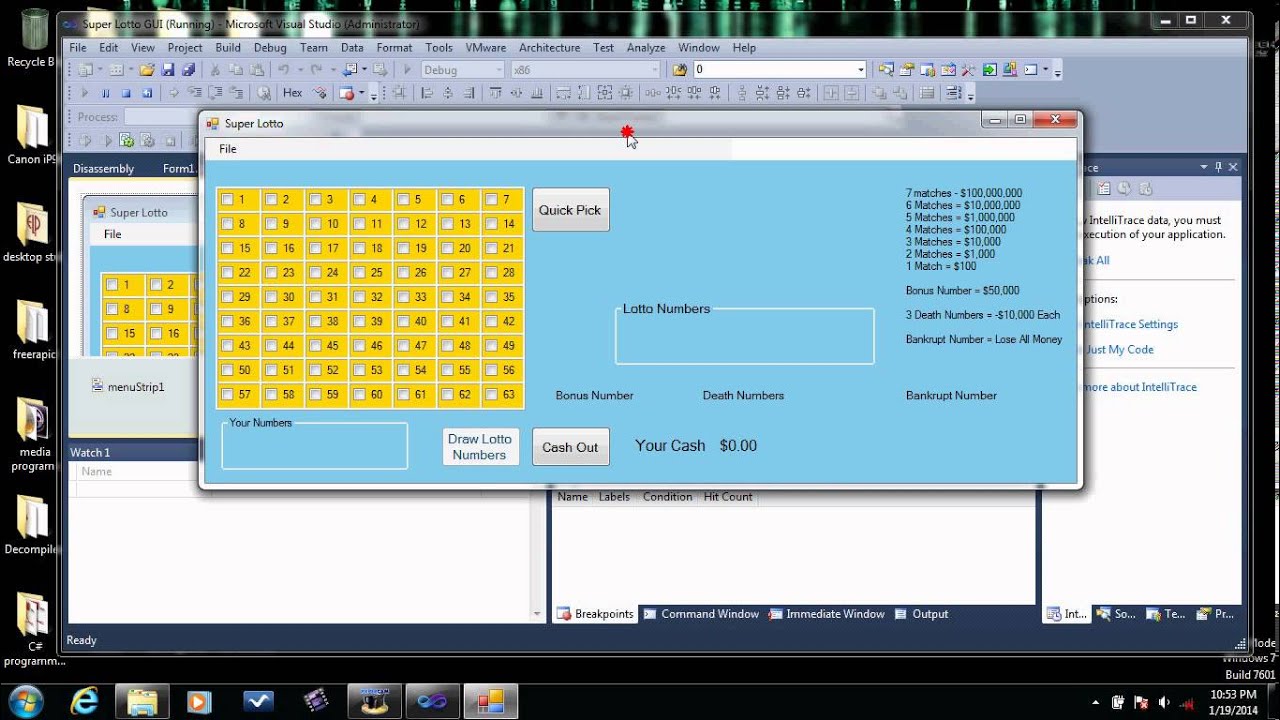The width and height of the screenshot is (1280, 720).
Task: Click the Internet Explorer taskbar icon
Action: [x=84, y=700]
